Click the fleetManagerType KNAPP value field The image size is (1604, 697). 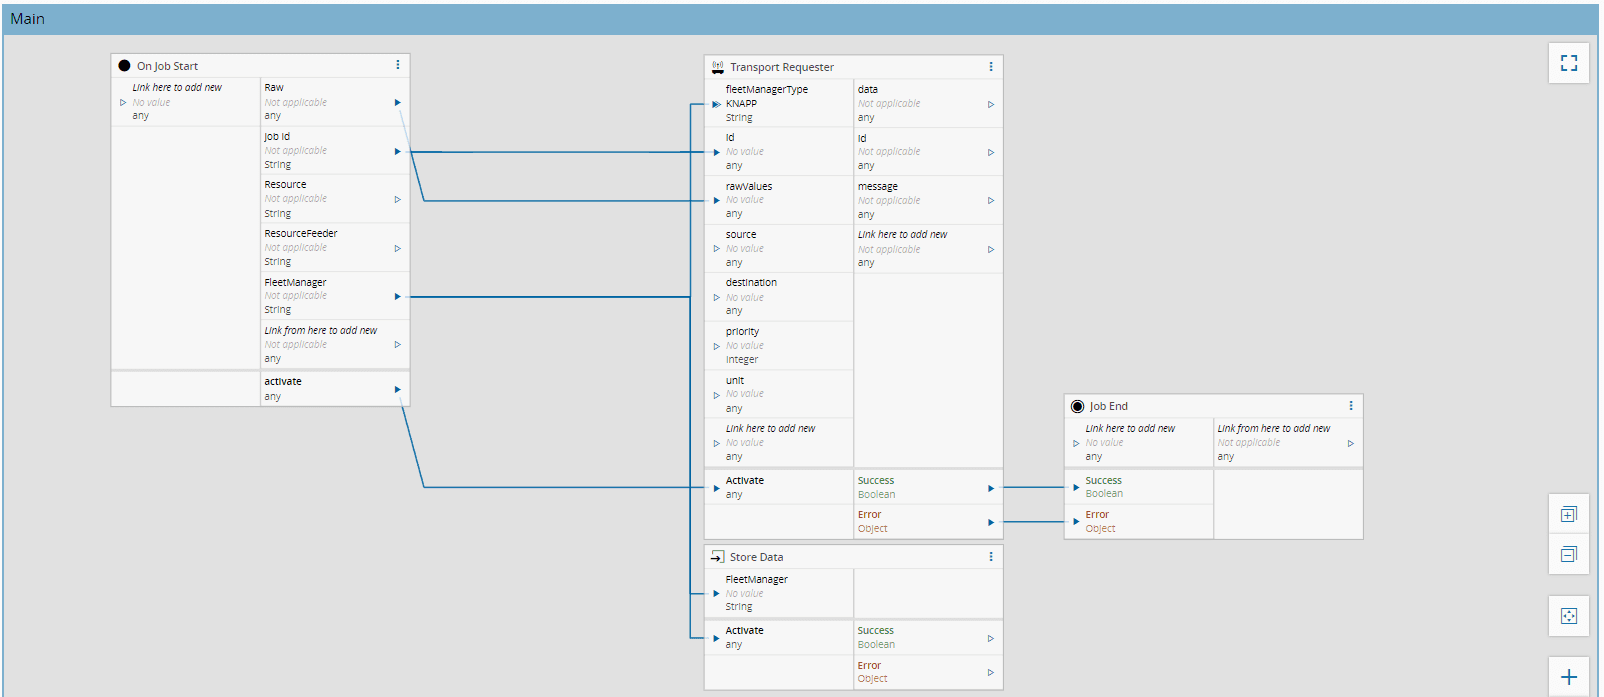(x=742, y=104)
